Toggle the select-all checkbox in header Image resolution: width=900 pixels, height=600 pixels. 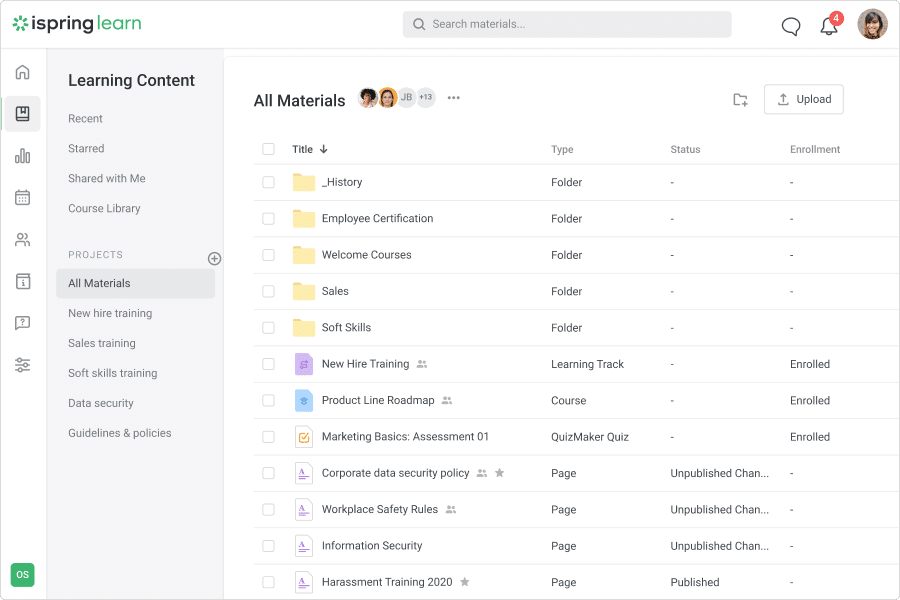point(268,149)
